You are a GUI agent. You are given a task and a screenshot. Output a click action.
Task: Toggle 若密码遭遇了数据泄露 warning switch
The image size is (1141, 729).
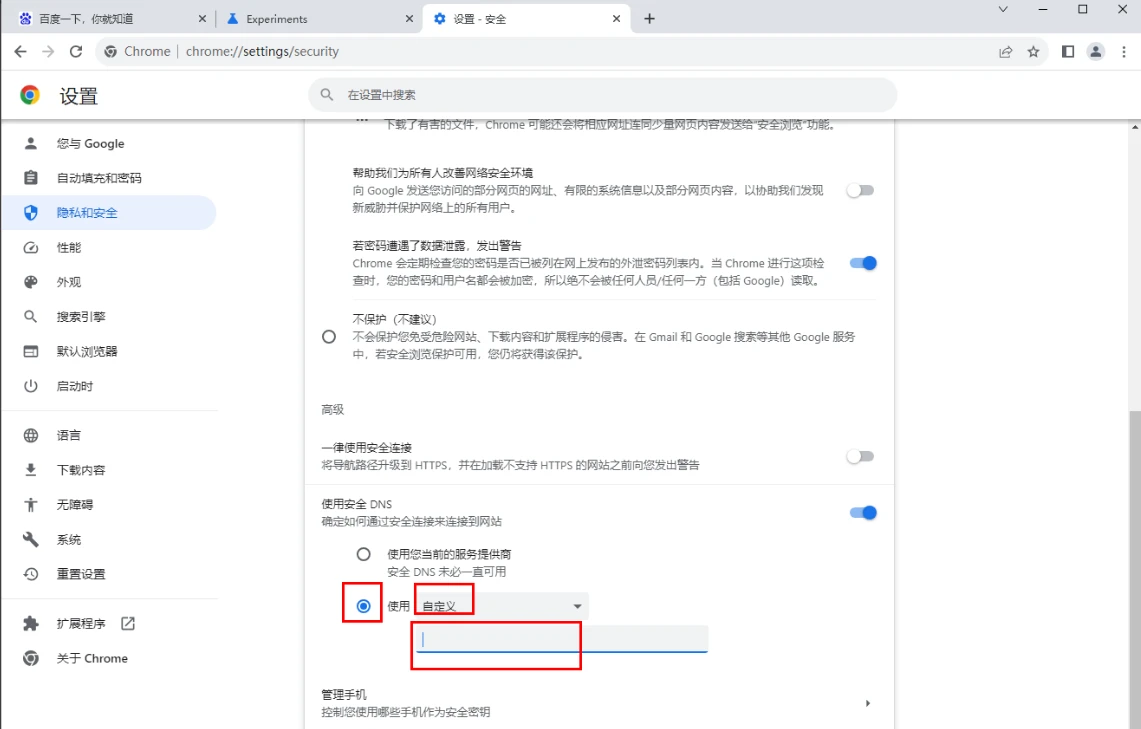863,263
